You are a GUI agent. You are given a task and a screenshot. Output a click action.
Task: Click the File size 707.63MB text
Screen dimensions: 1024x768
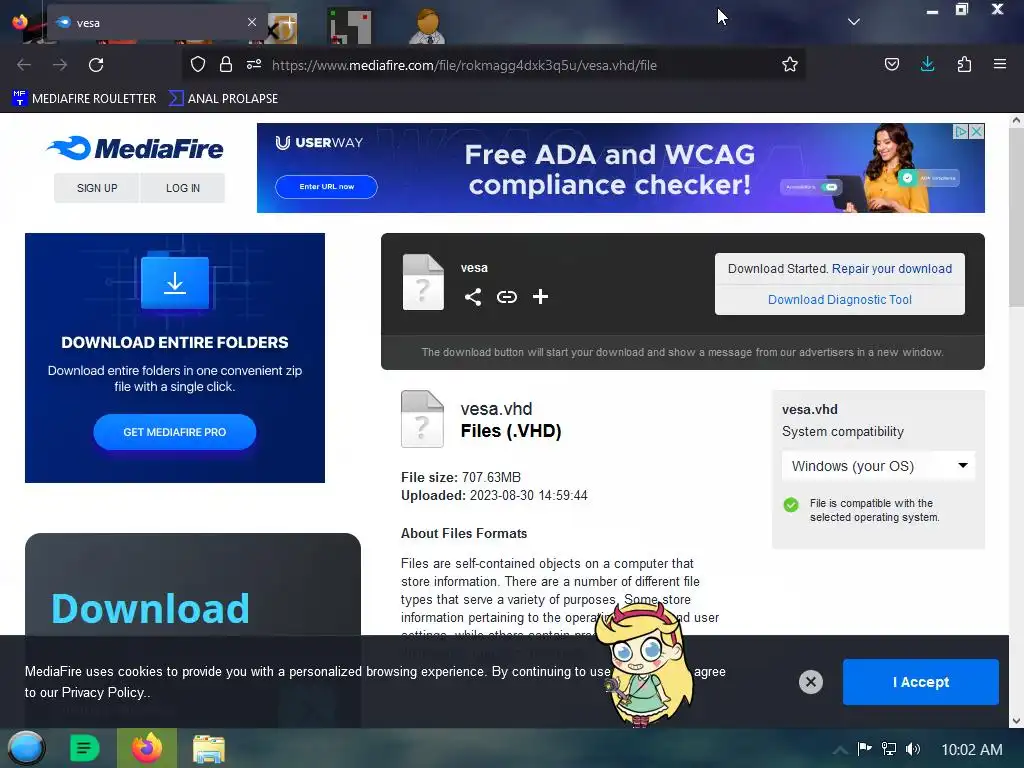tap(460, 477)
